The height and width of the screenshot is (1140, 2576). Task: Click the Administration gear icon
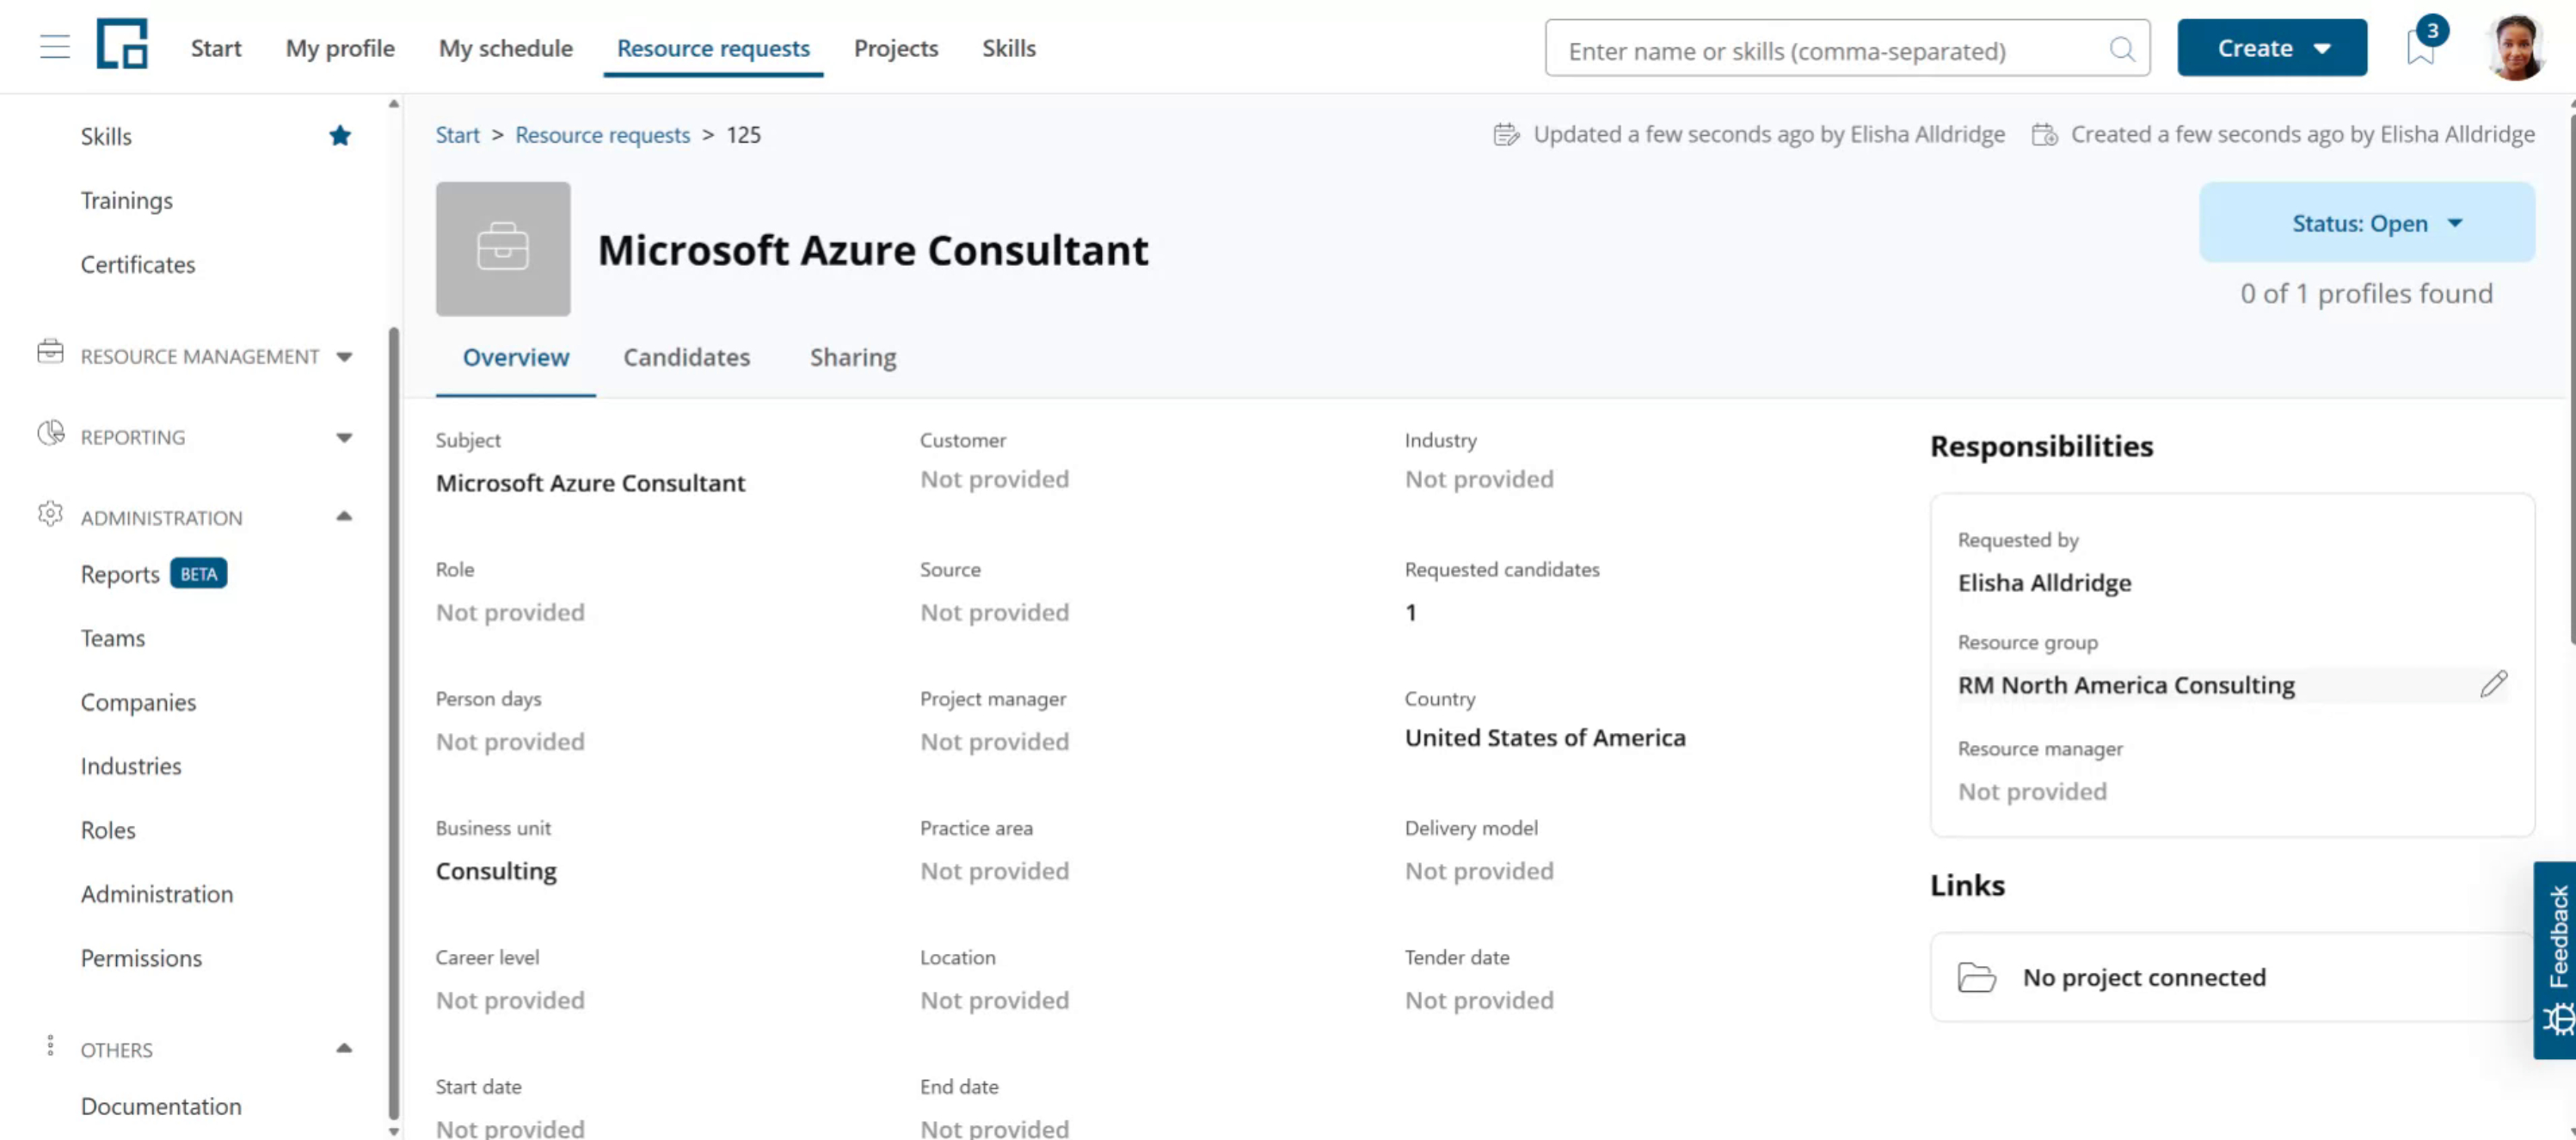tap(50, 514)
